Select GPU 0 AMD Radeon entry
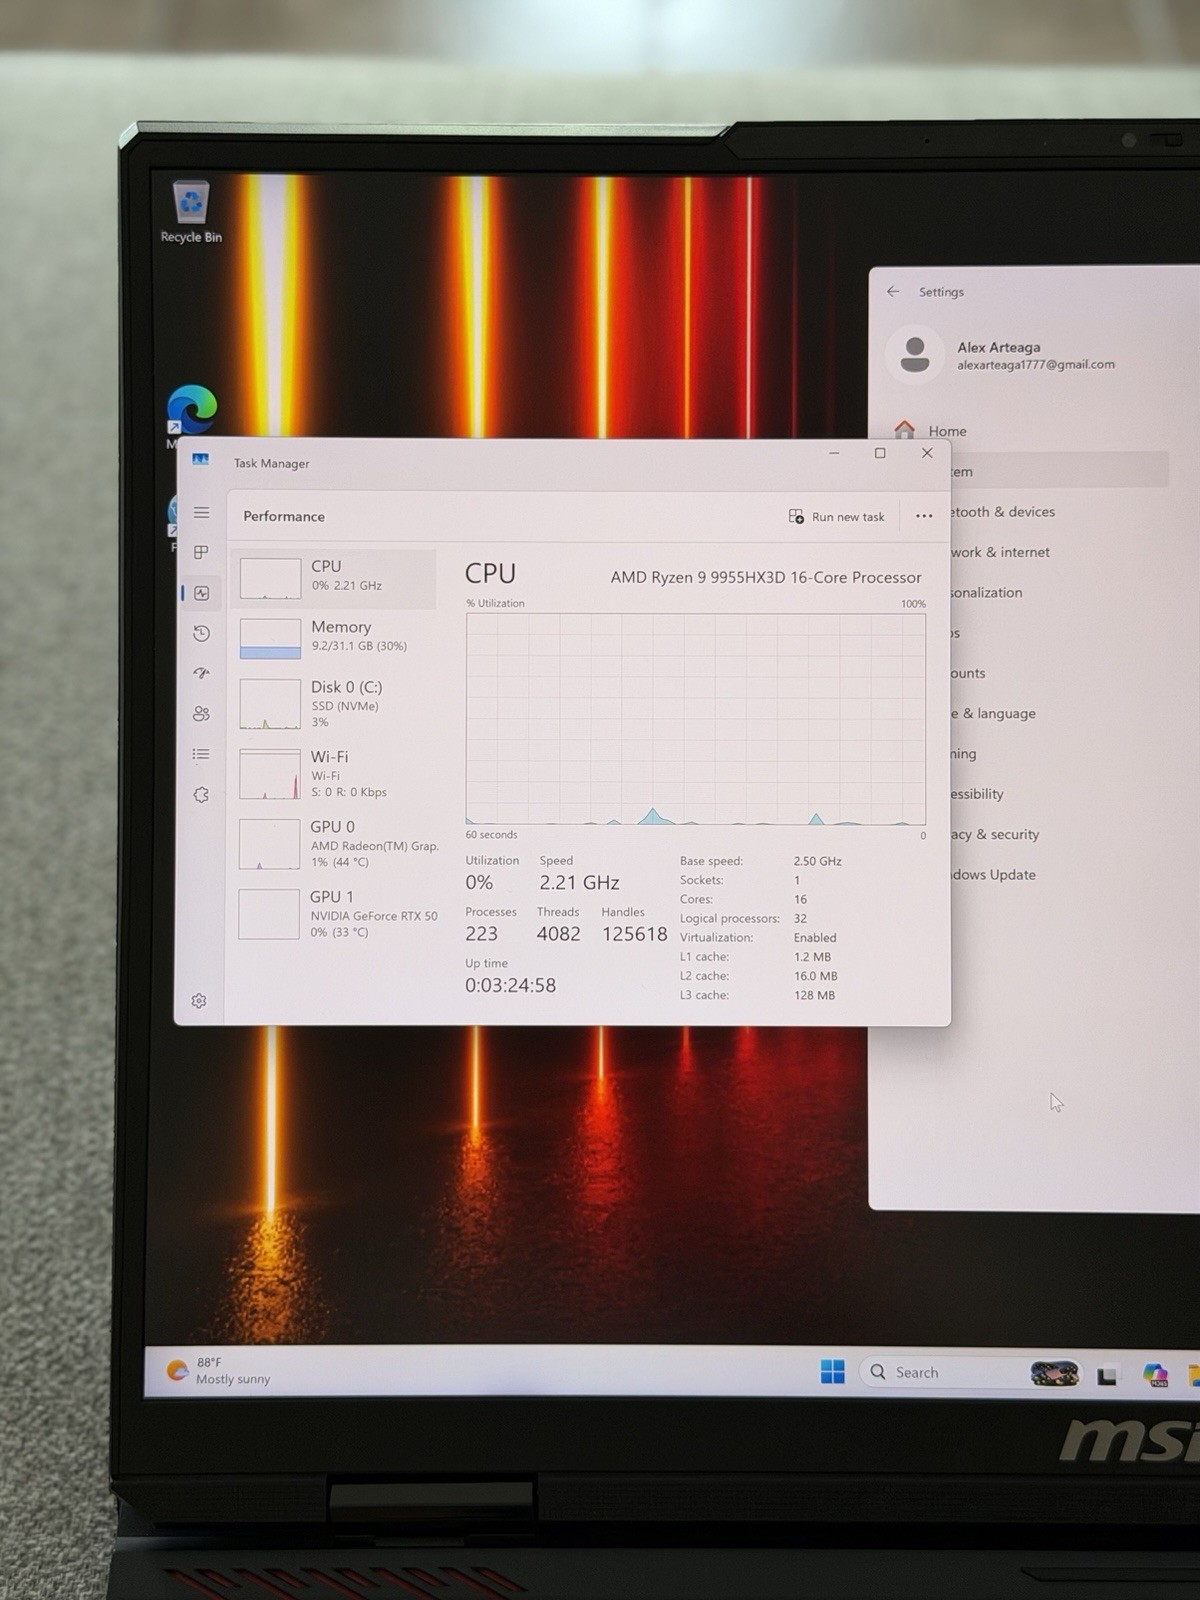Viewport: 1200px width, 1600px height. pyautogui.click(x=334, y=844)
